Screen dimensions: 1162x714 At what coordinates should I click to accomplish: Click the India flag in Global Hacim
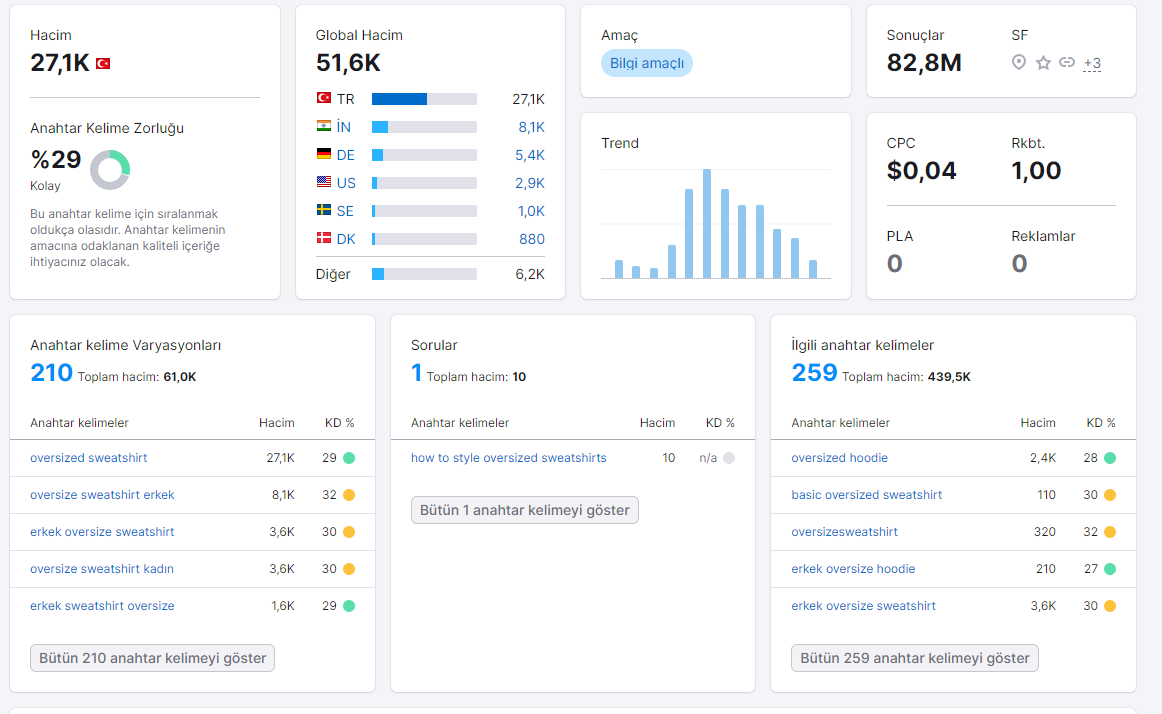point(324,126)
